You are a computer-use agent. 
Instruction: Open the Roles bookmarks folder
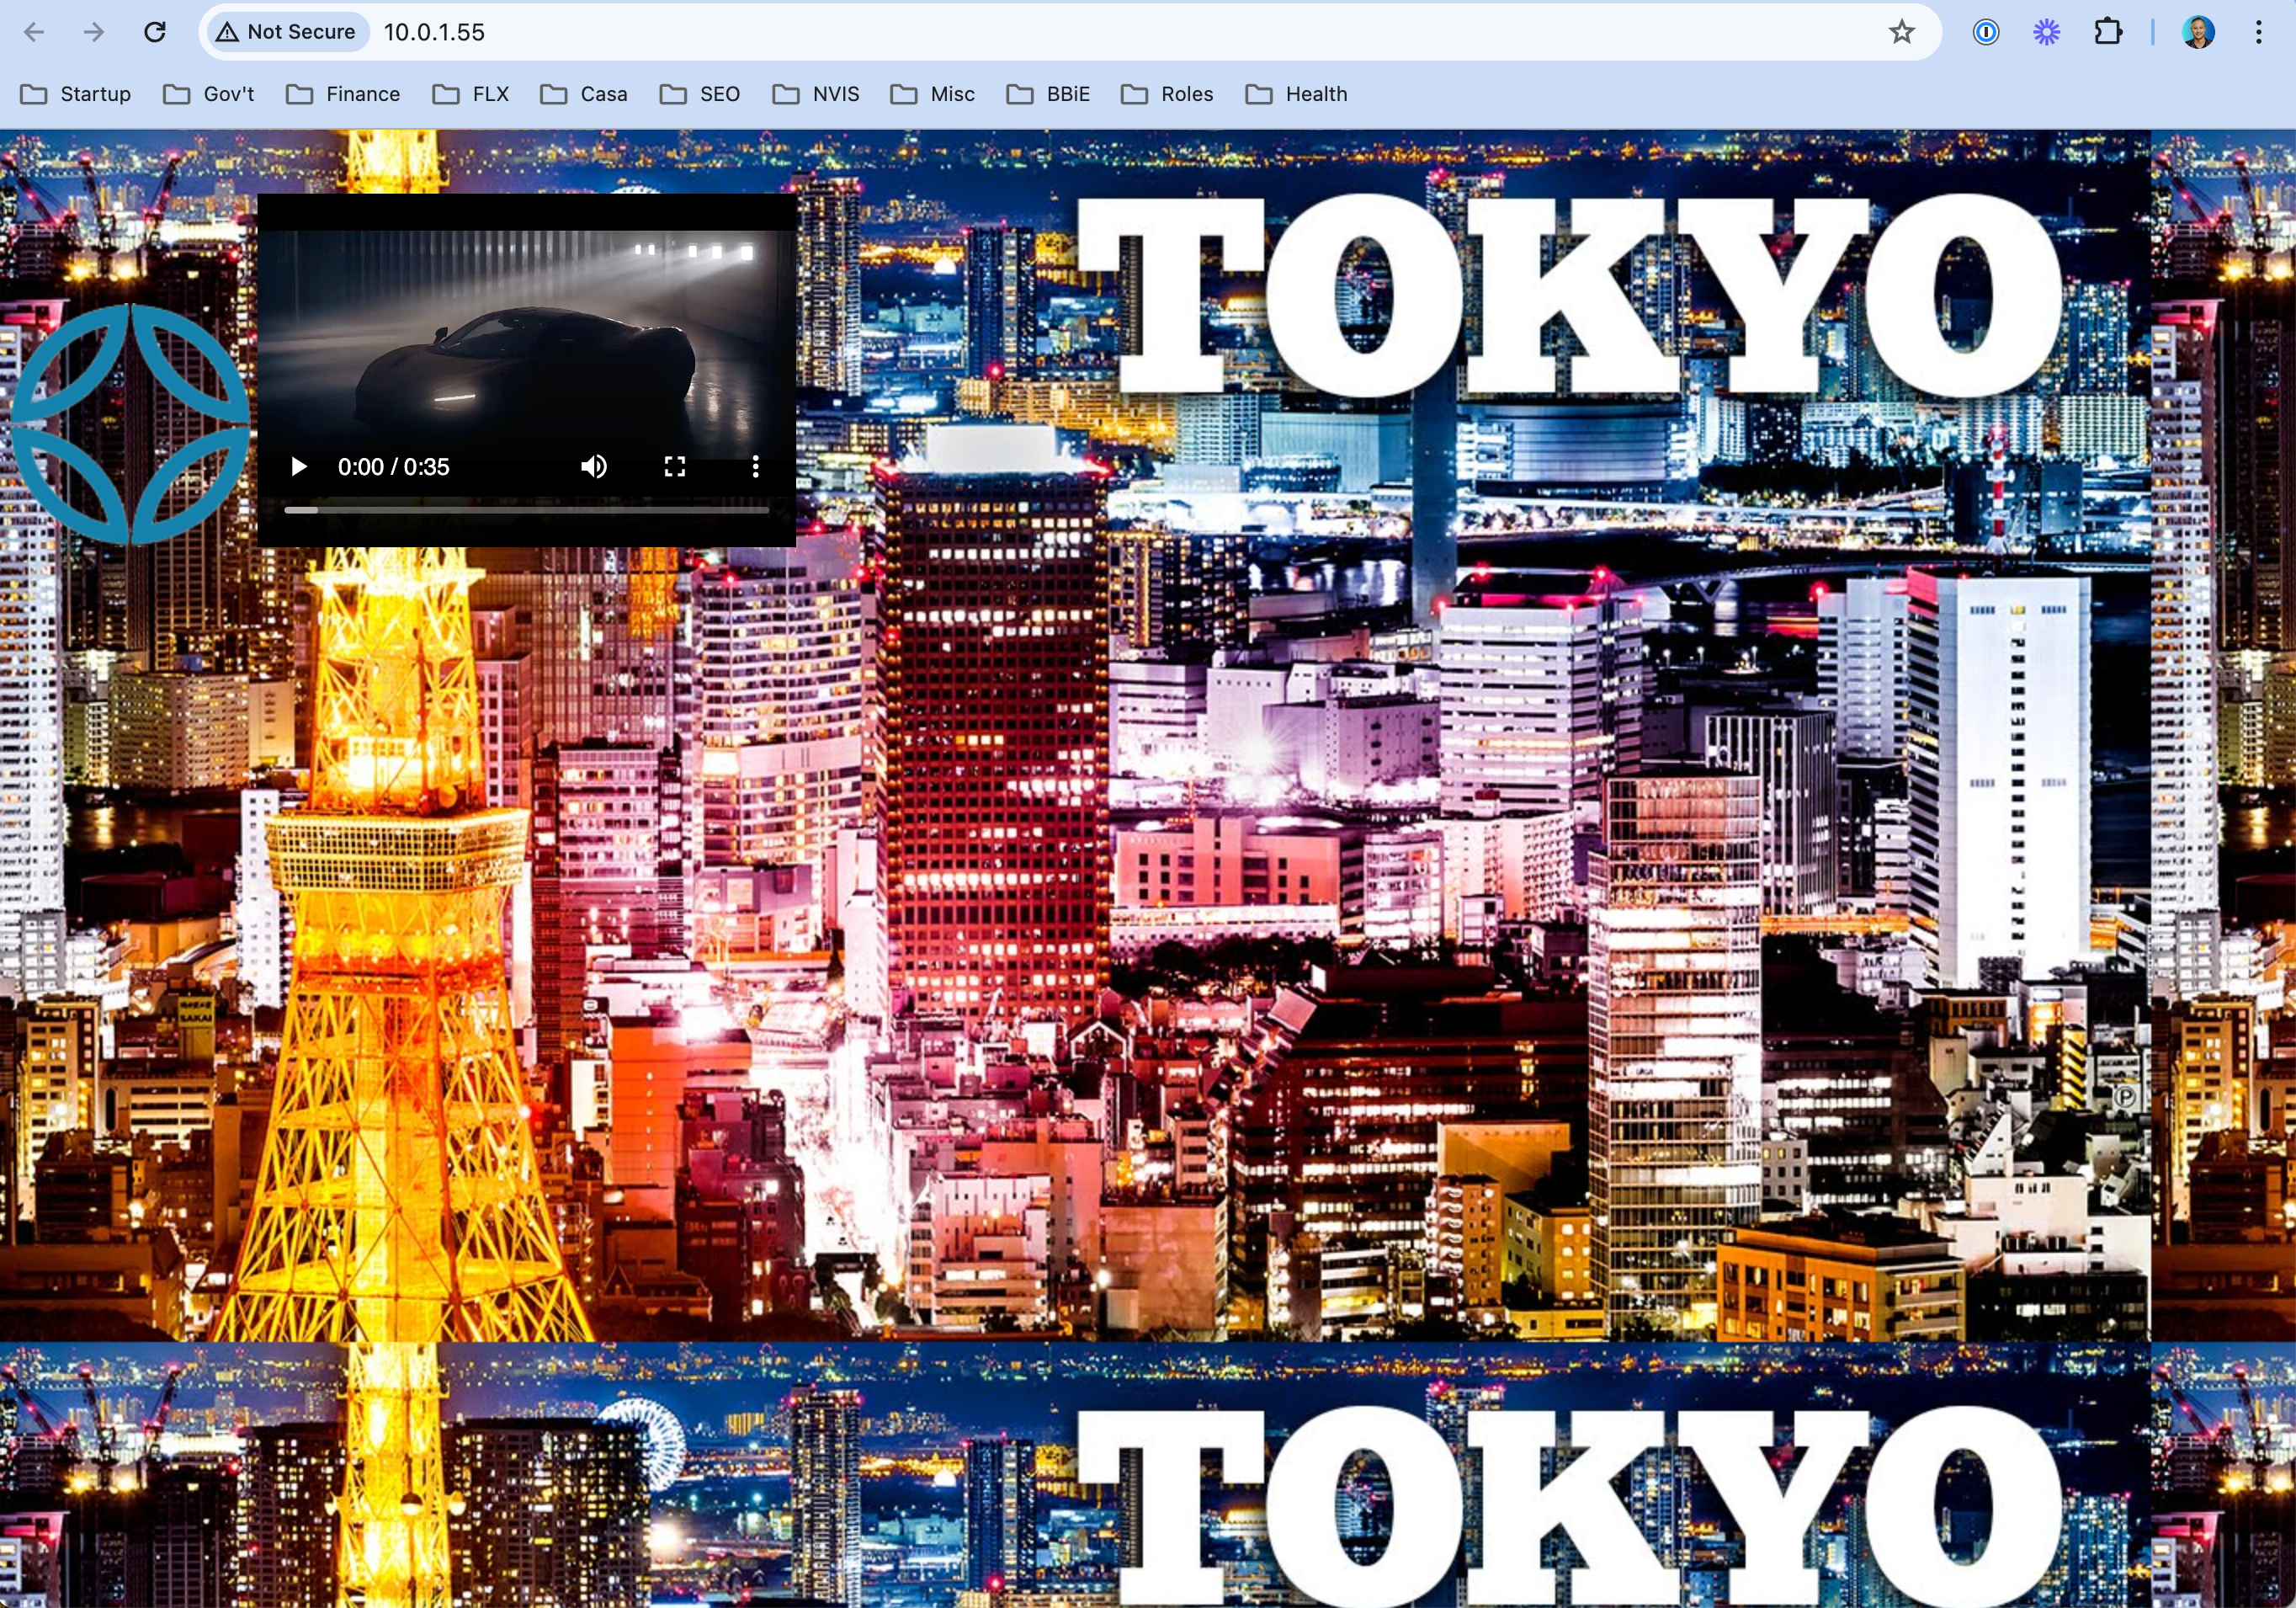tap(1167, 94)
